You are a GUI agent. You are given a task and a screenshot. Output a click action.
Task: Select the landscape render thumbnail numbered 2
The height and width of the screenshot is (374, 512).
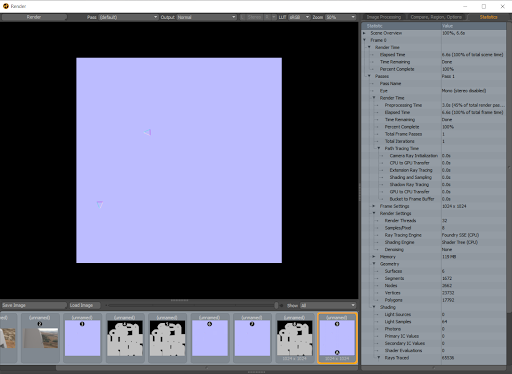40,338
